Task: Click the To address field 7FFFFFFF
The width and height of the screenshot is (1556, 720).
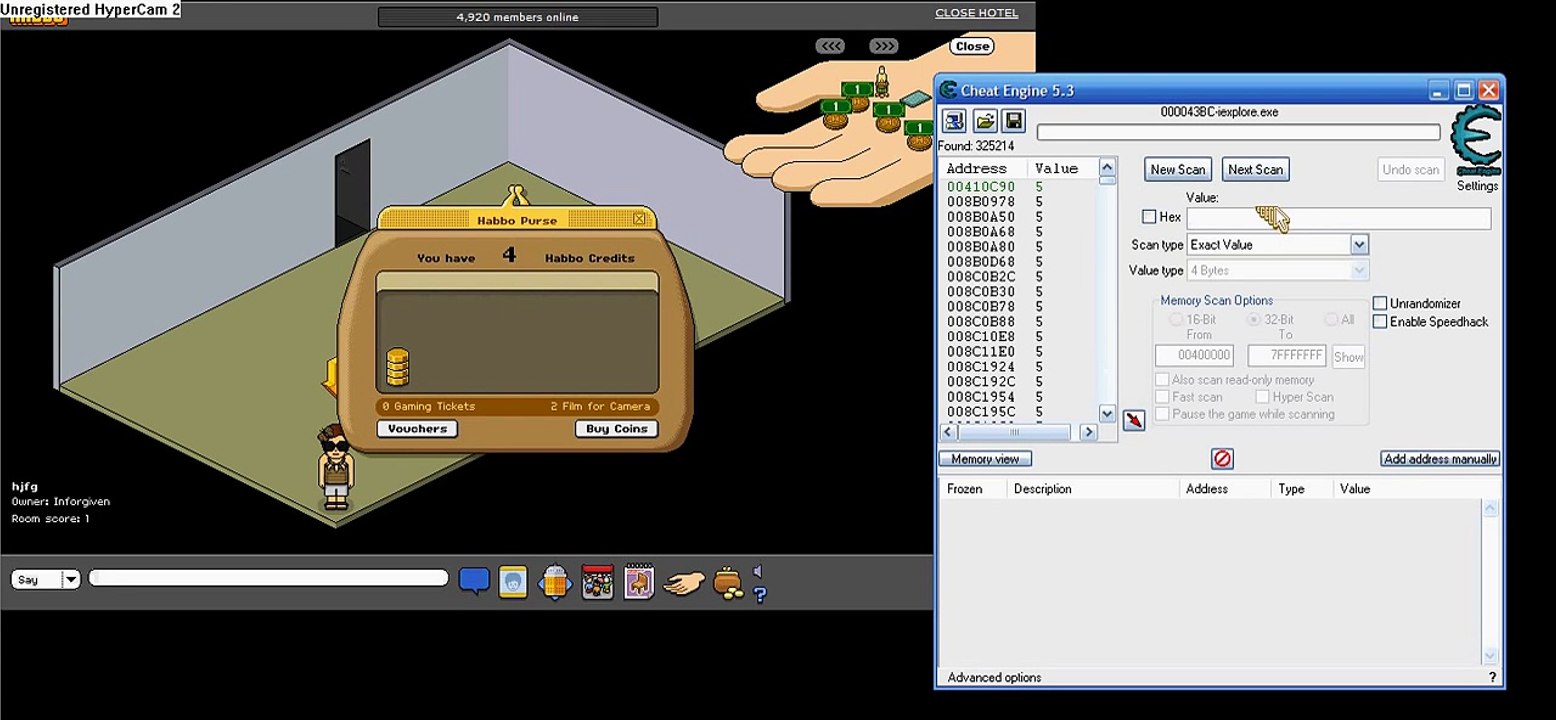Action: [1287, 356]
